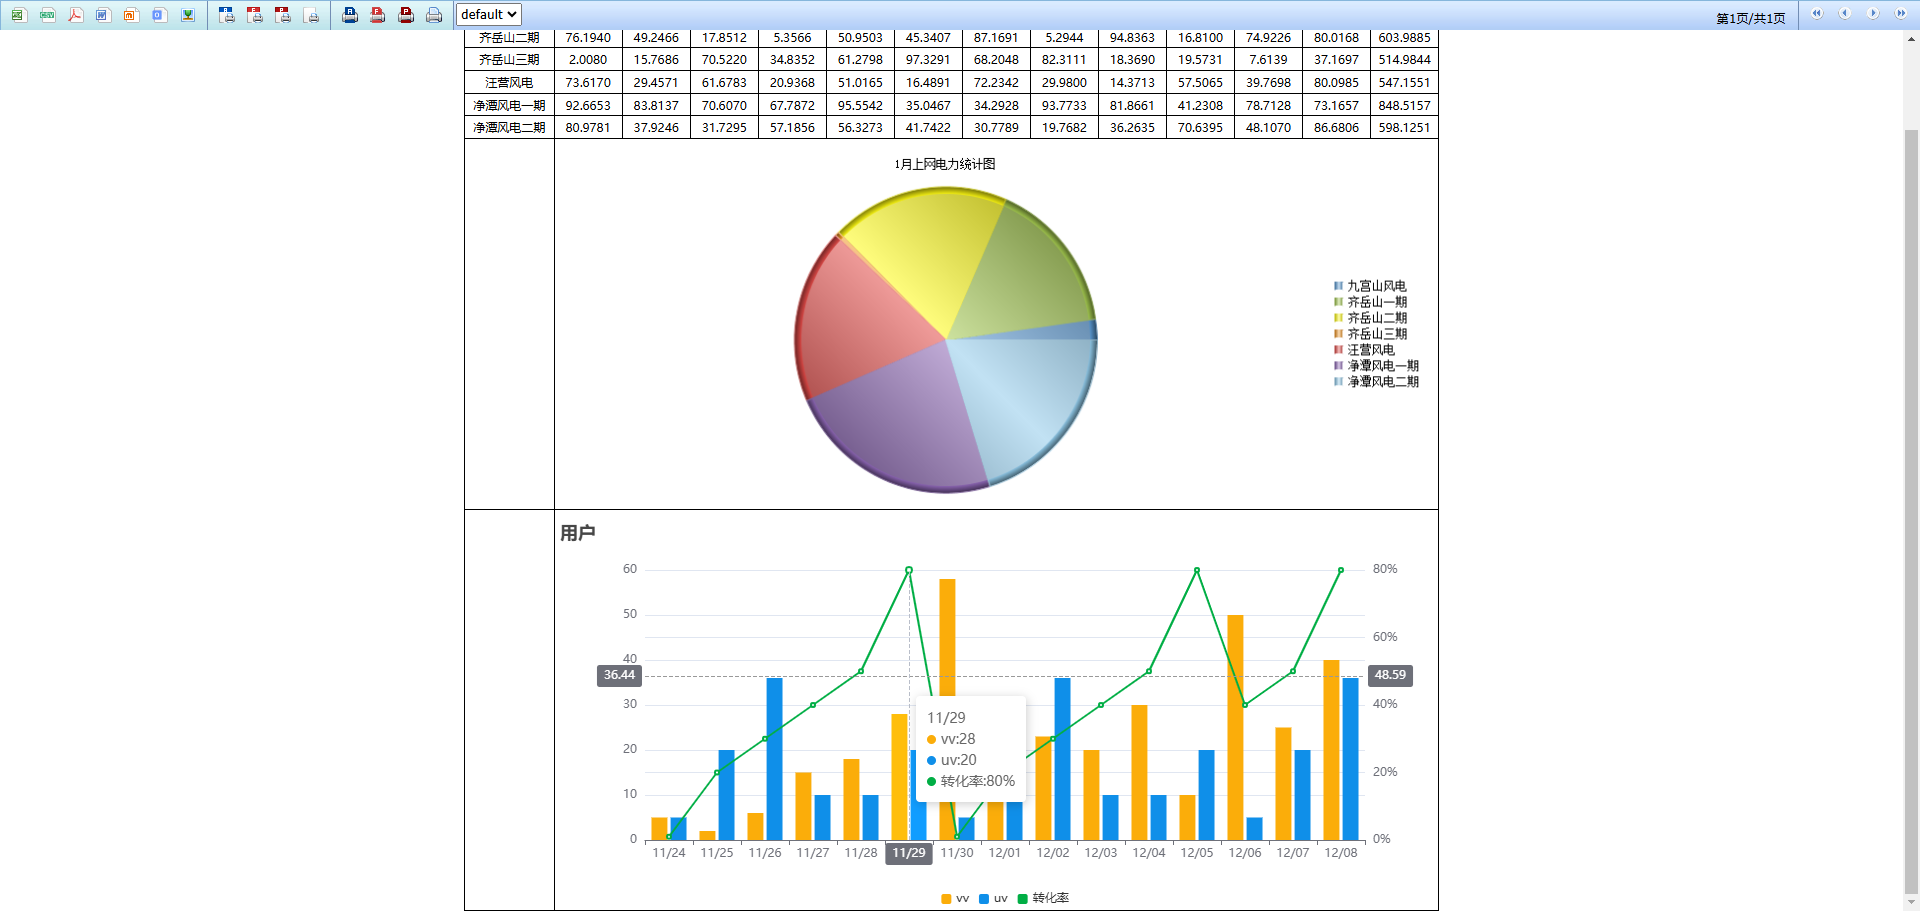The width and height of the screenshot is (1920, 911).
Task: Toggle 齐岳山二期 in the pie legend
Action: pyautogui.click(x=1370, y=318)
